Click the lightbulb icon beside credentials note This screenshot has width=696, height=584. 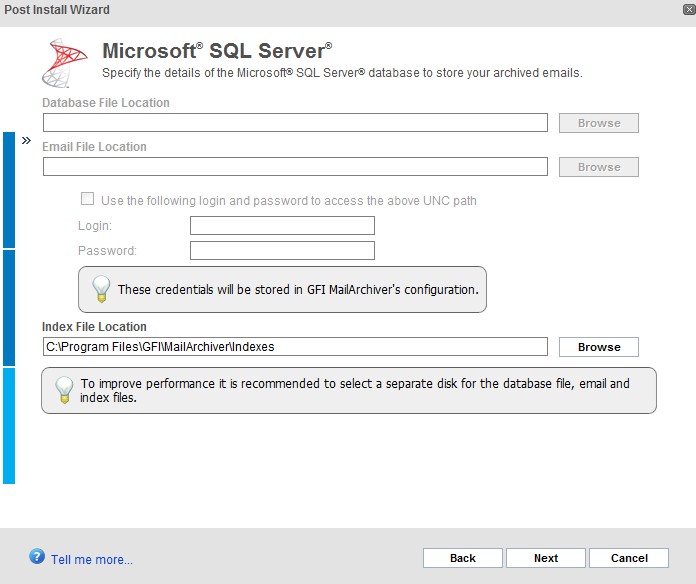point(101,289)
